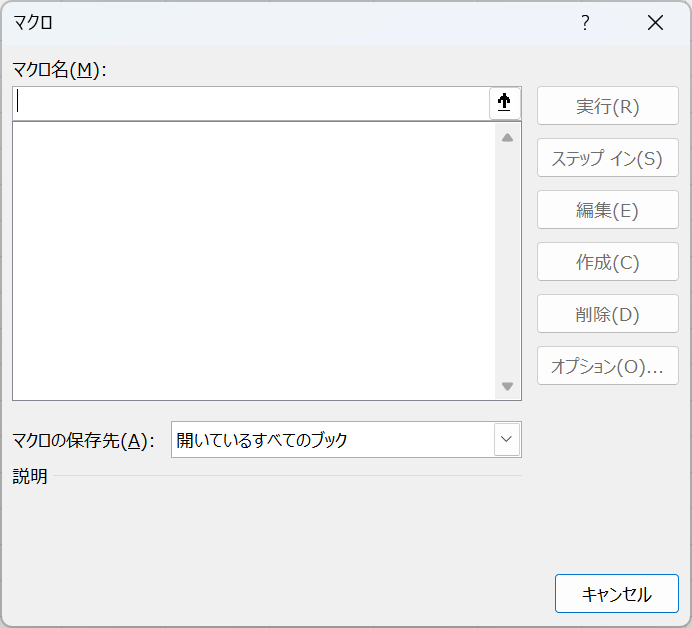Click the scroll up arrow in macro list

tap(507, 137)
